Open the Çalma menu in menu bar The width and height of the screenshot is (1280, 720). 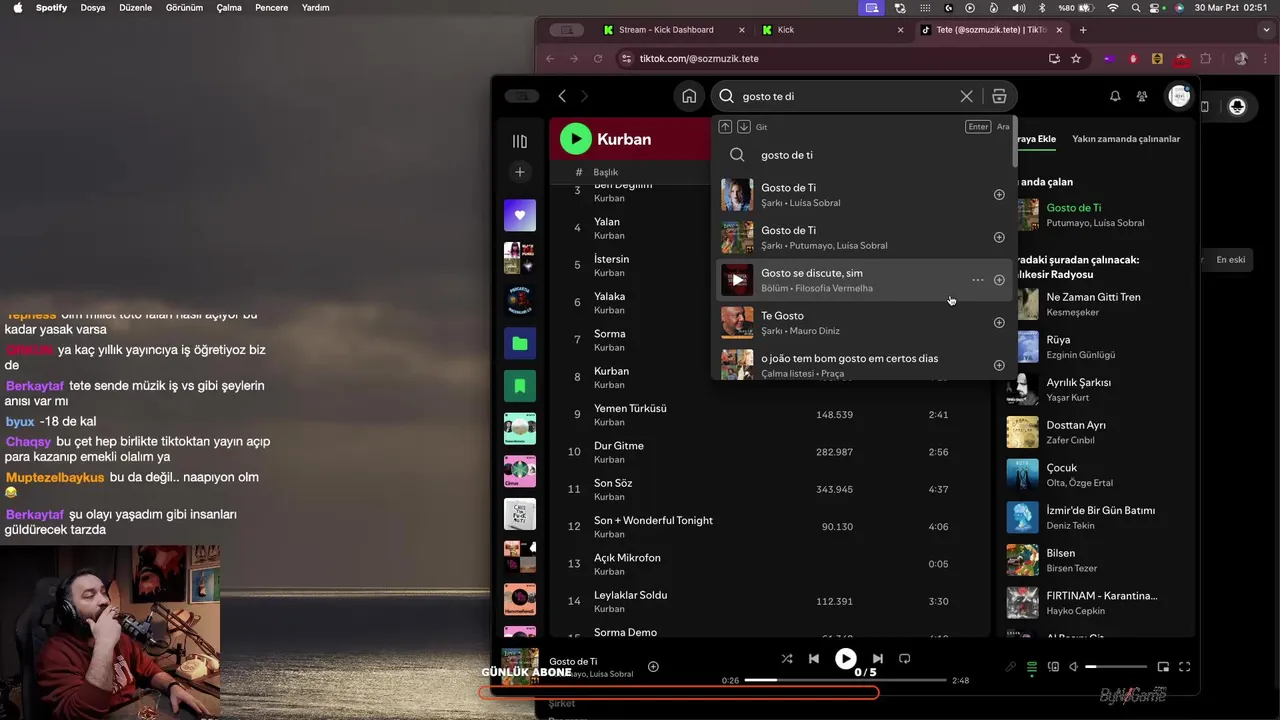(229, 7)
